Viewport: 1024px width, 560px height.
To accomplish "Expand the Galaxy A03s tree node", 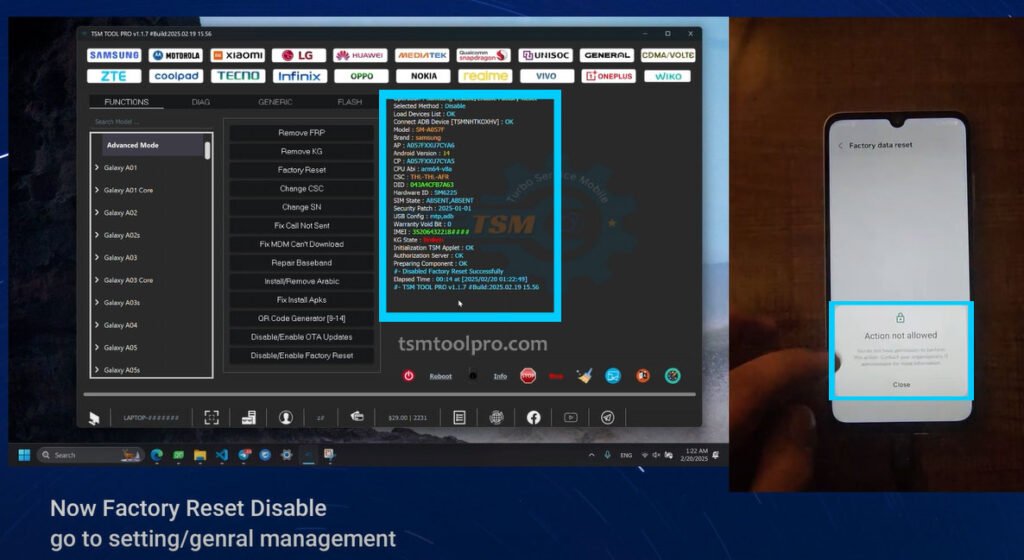I will tap(97, 303).
